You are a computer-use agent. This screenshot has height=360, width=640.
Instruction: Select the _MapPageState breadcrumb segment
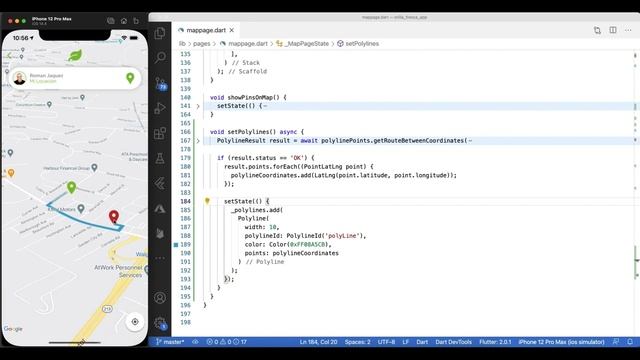307,44
